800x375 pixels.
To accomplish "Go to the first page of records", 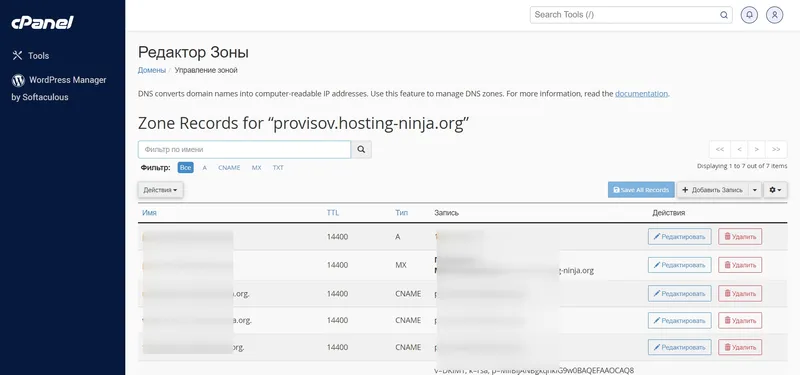I will (720, 149).
